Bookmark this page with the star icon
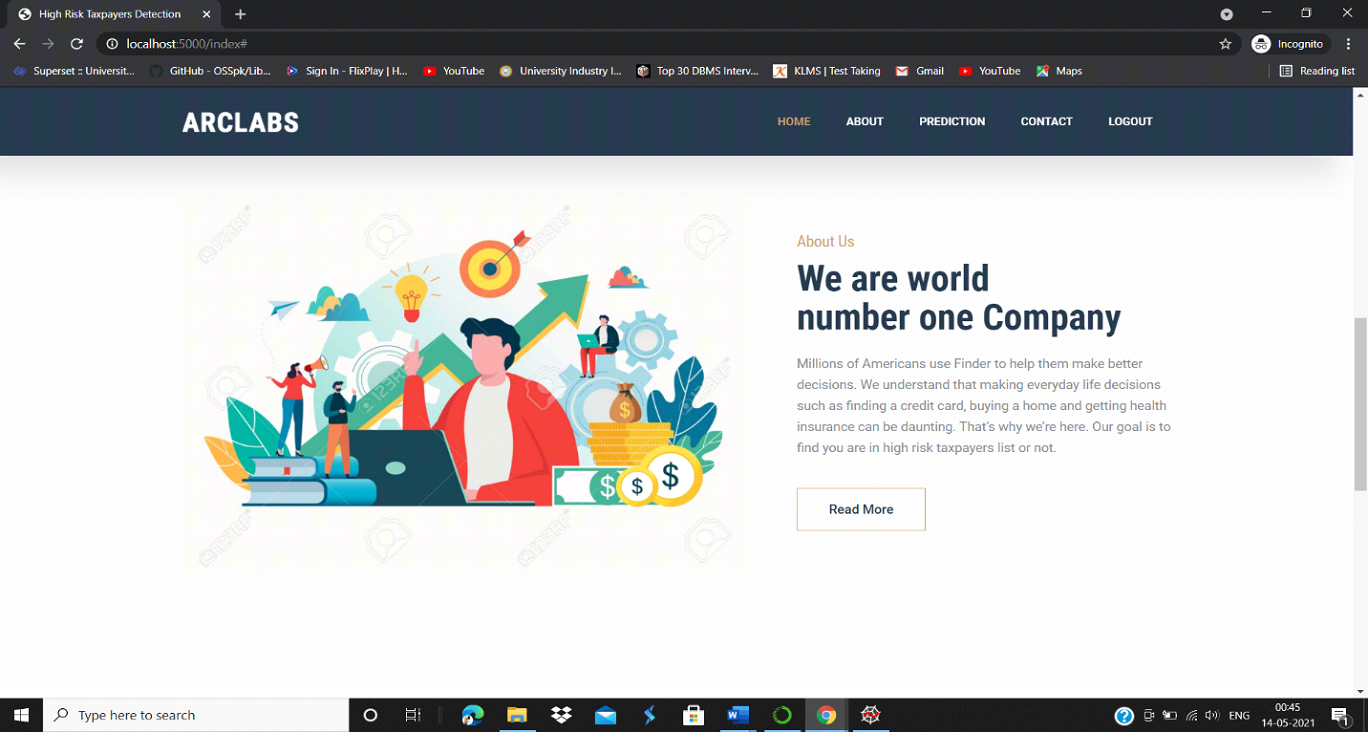Screen dimensions: 1368x732 pyautogui.click(x=1225, y=44)
